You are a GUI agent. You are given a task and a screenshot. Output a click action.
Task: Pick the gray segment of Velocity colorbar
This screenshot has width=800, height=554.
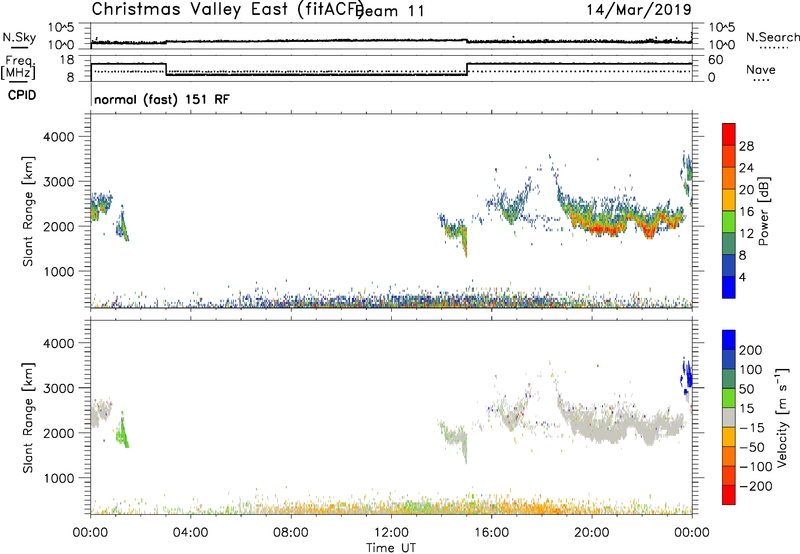[729, 418]
